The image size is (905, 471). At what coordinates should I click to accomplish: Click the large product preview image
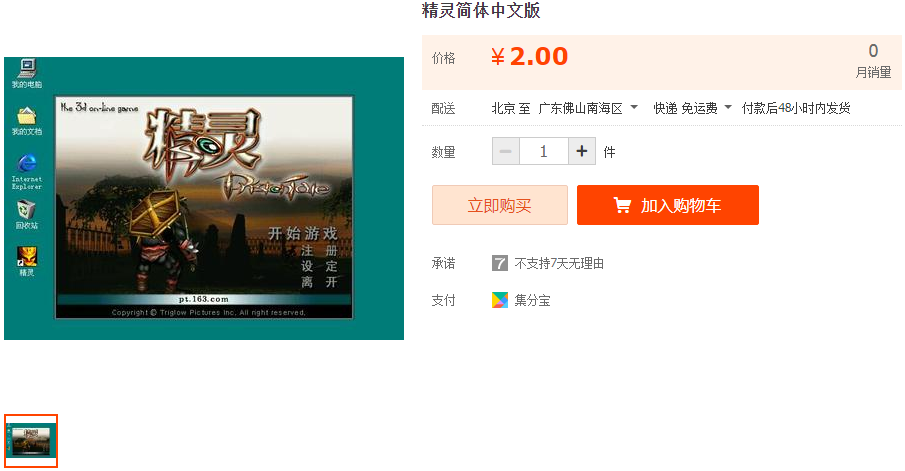click(204, 198)
